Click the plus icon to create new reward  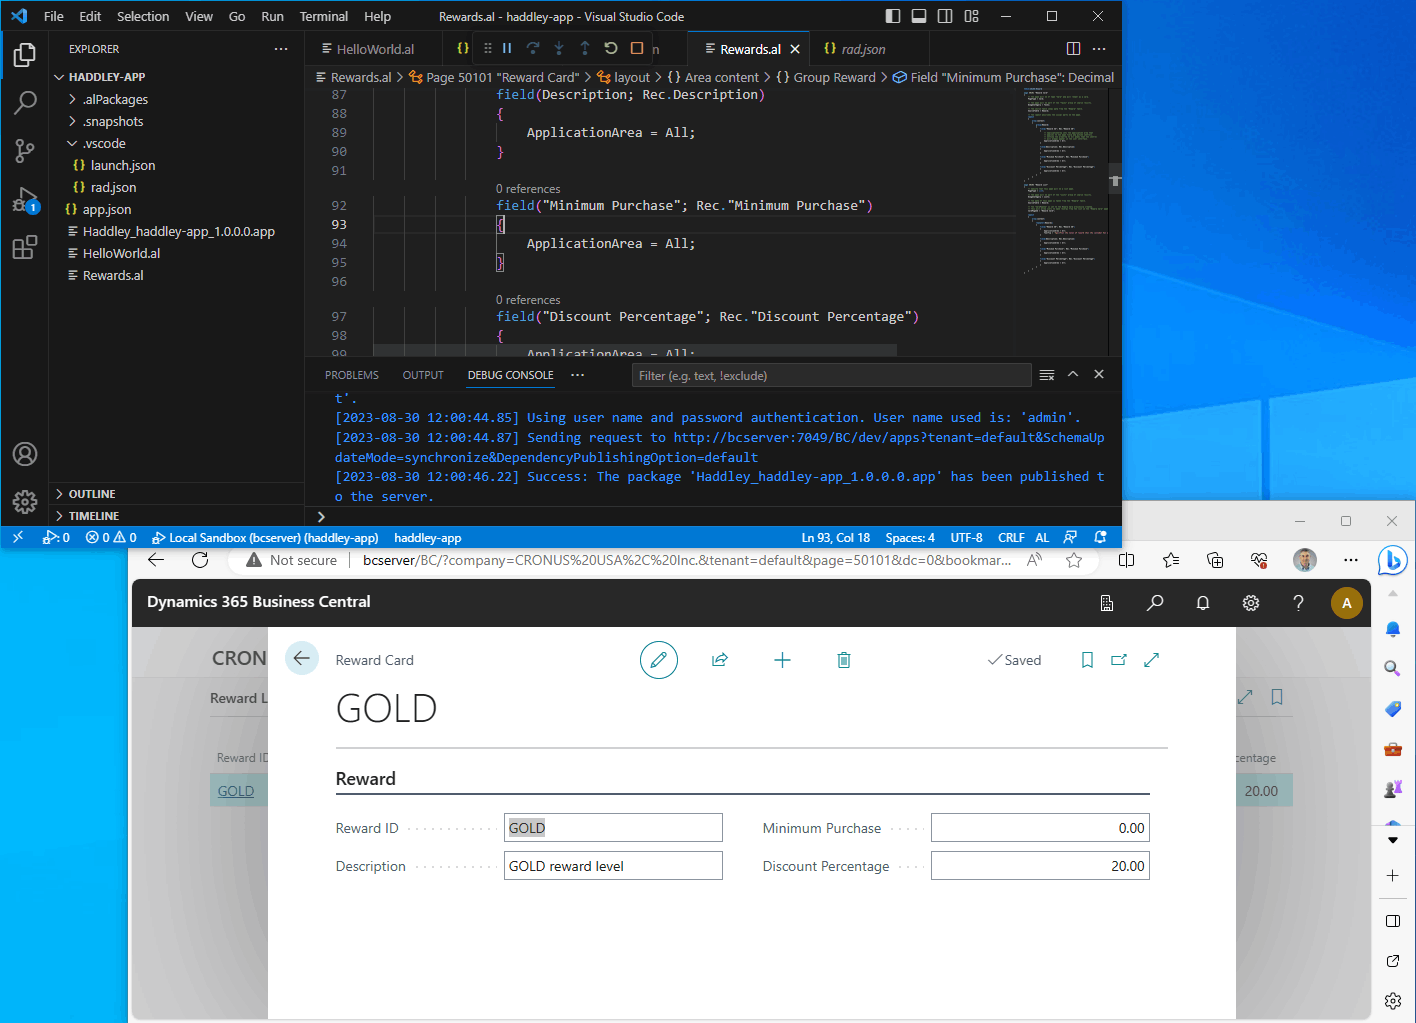[x=782, y=660]
